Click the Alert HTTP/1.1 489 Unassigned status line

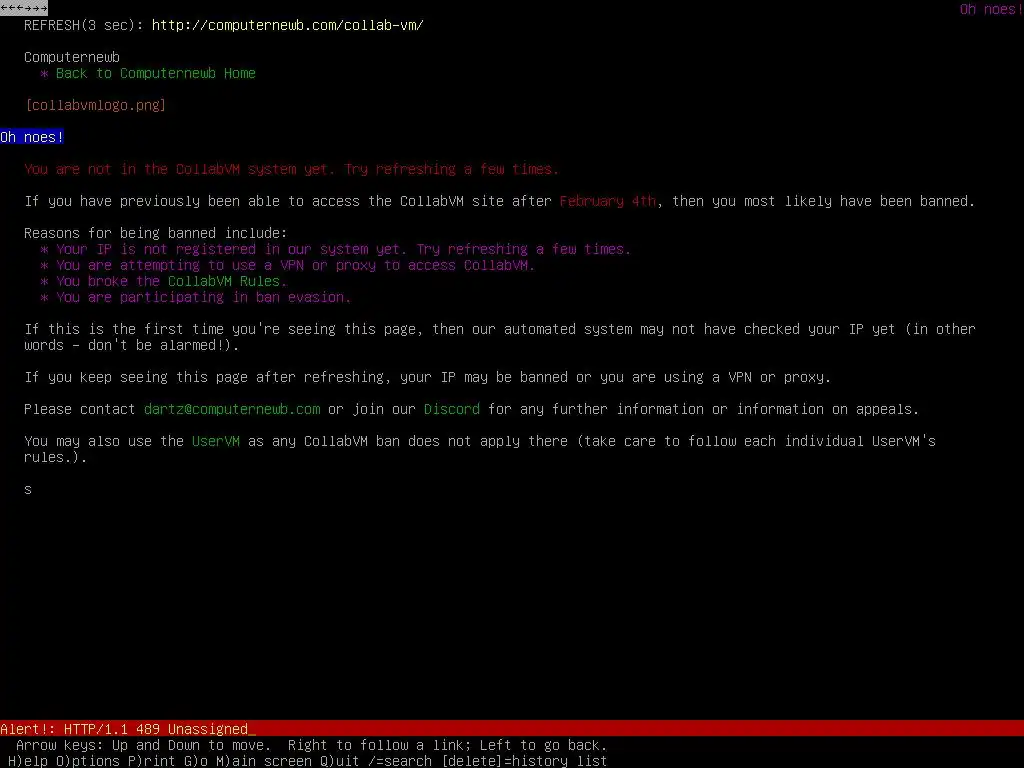[x=512, y=729]
